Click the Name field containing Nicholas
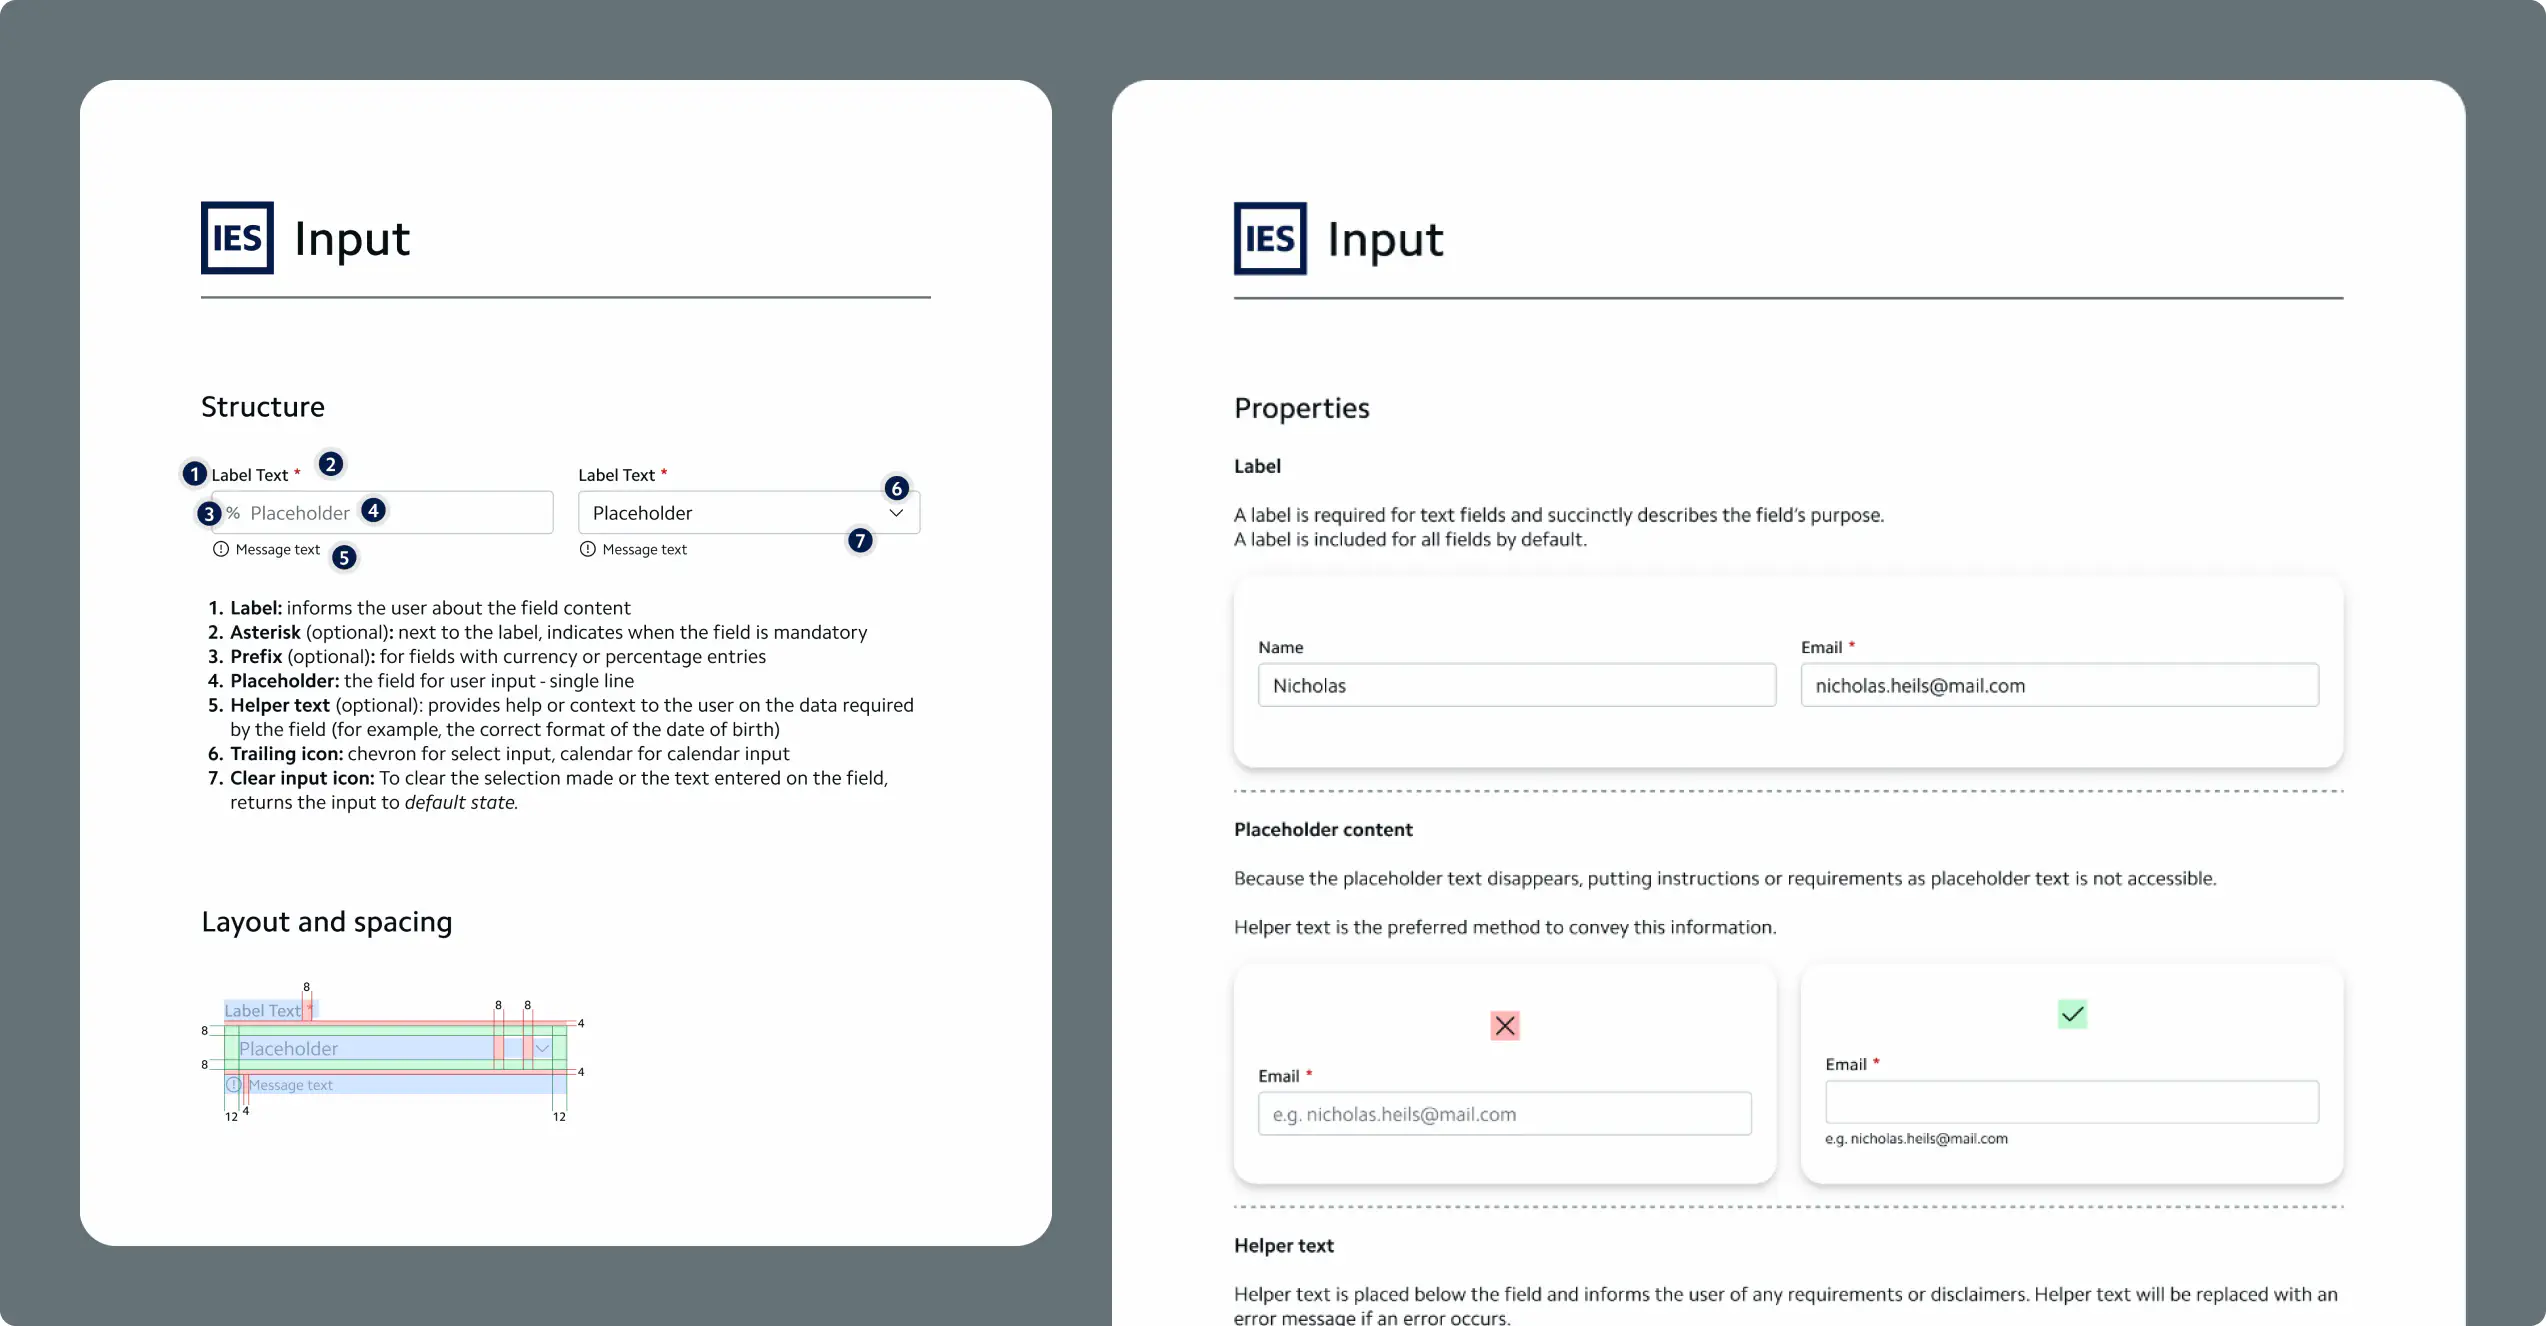2546x1326 pixels. (1516, 686)
